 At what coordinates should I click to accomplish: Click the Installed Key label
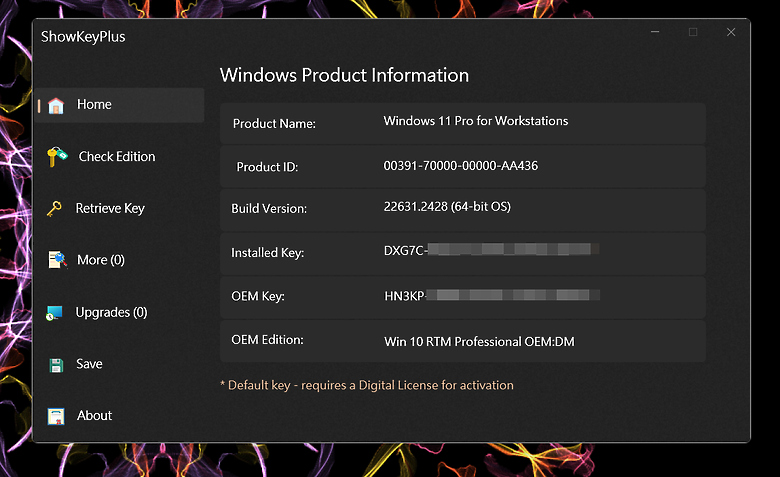coord(267,253)
